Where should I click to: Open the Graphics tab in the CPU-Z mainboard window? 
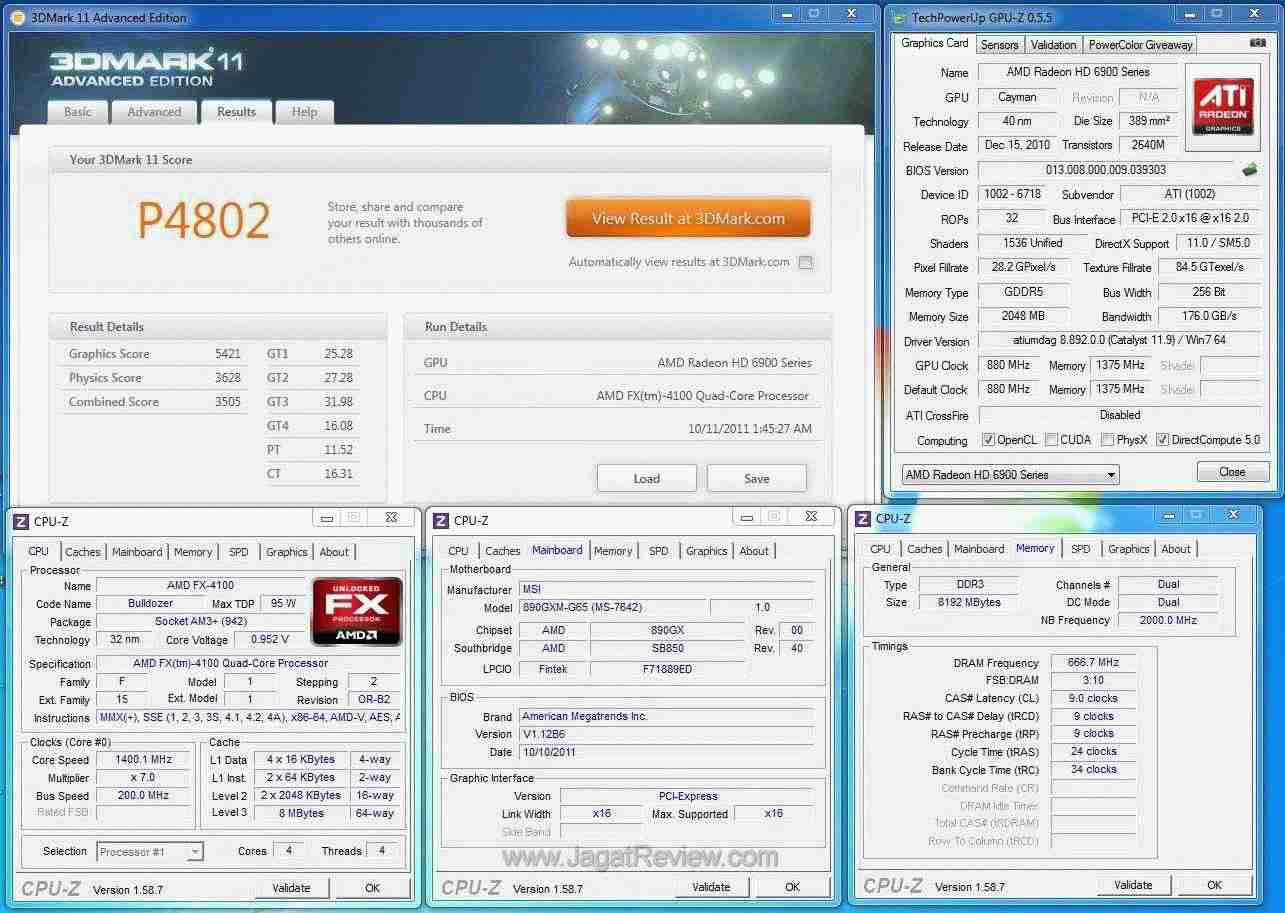point(707,551)
